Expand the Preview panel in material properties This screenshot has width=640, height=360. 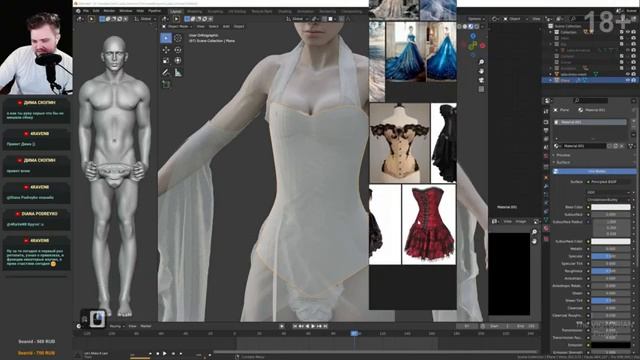562,155
